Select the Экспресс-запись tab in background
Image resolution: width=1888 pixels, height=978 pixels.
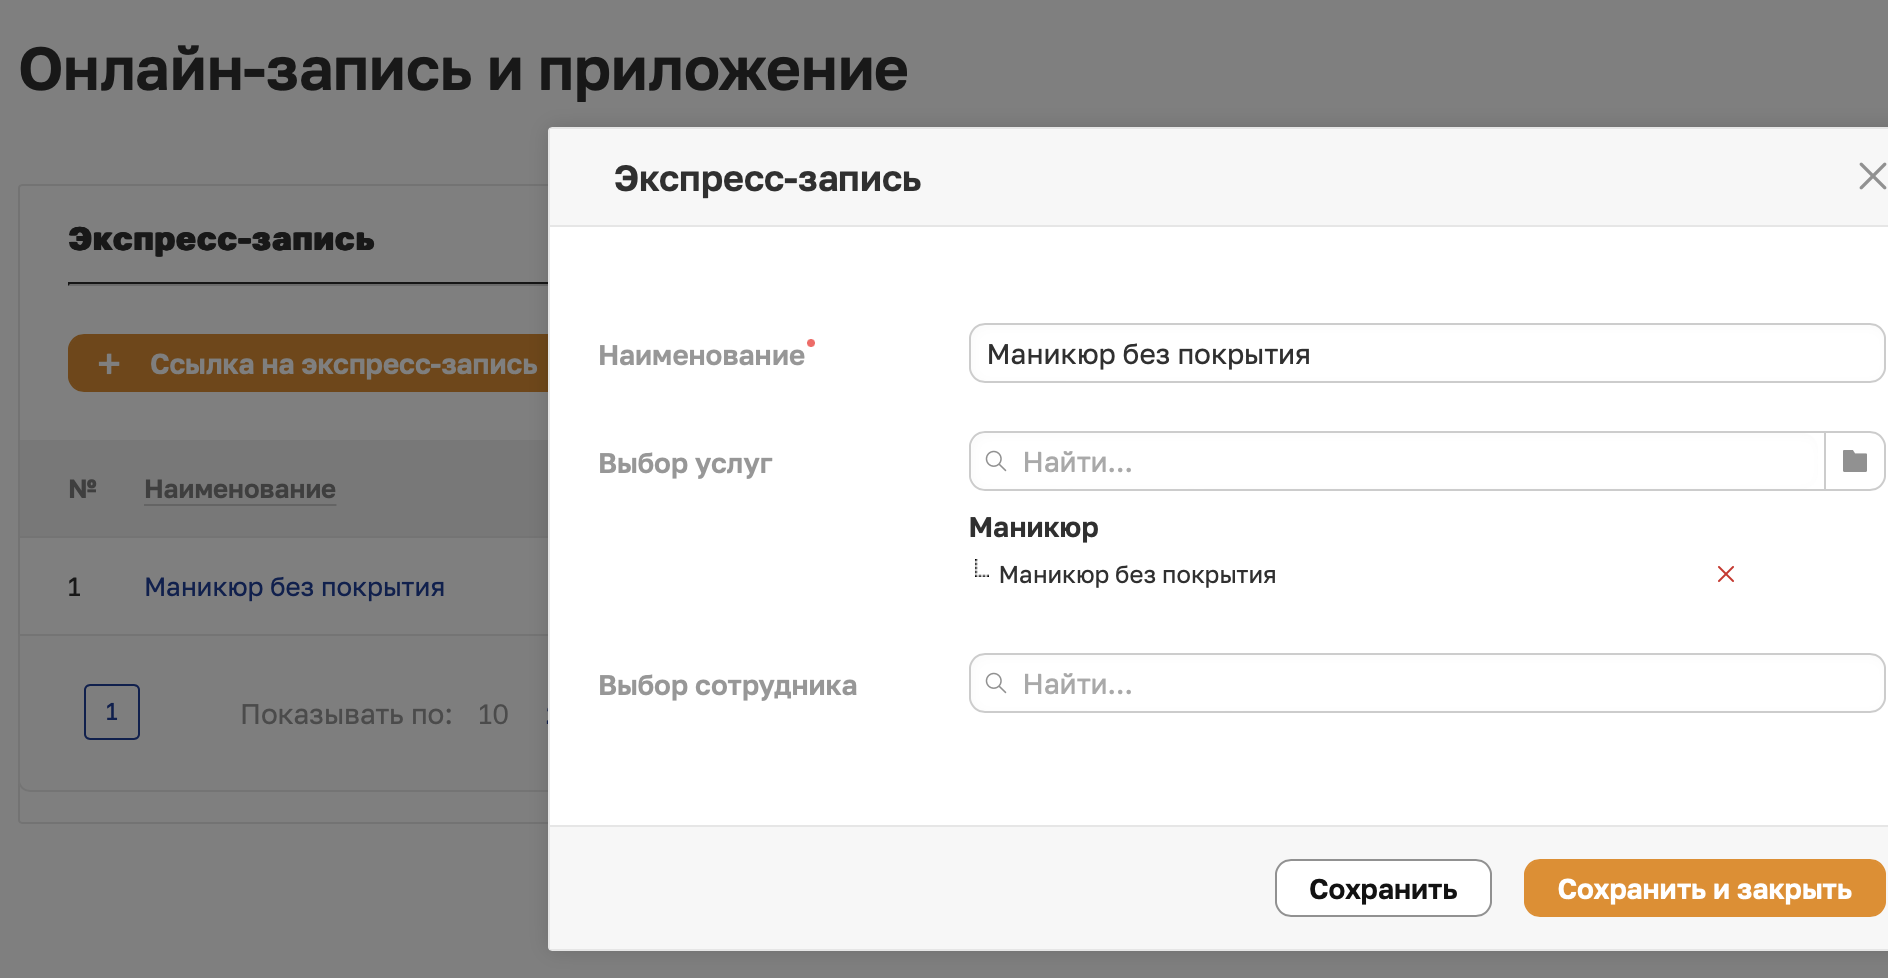(221, 240)
